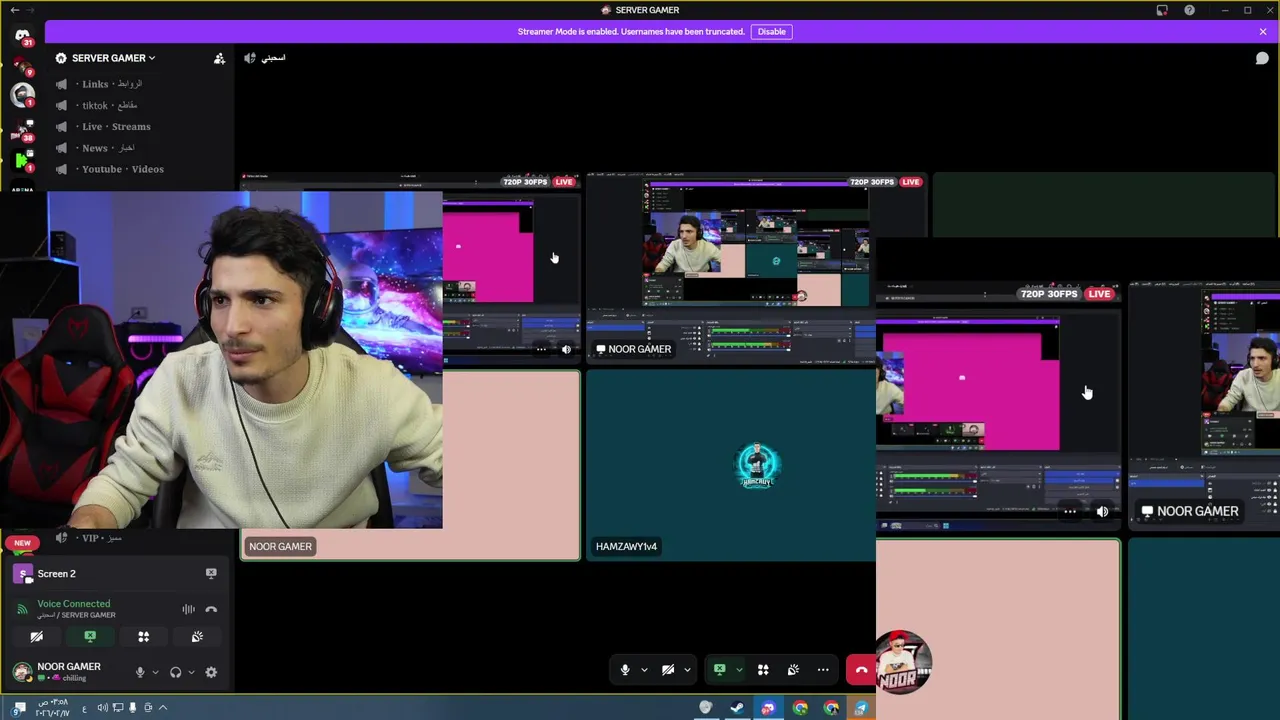Screen dimensions: 1280x720
Task: Open the soundboard icon in the voice panel
Action: tap(197, 637)
